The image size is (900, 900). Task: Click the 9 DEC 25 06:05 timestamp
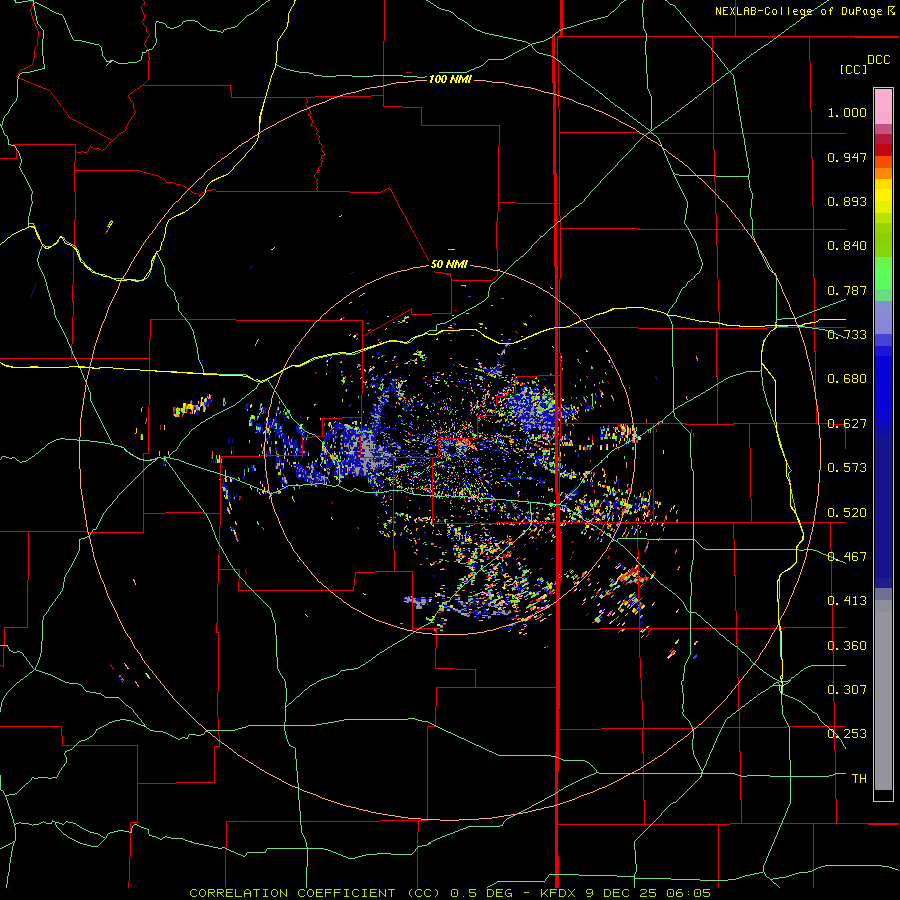(648, 893)
